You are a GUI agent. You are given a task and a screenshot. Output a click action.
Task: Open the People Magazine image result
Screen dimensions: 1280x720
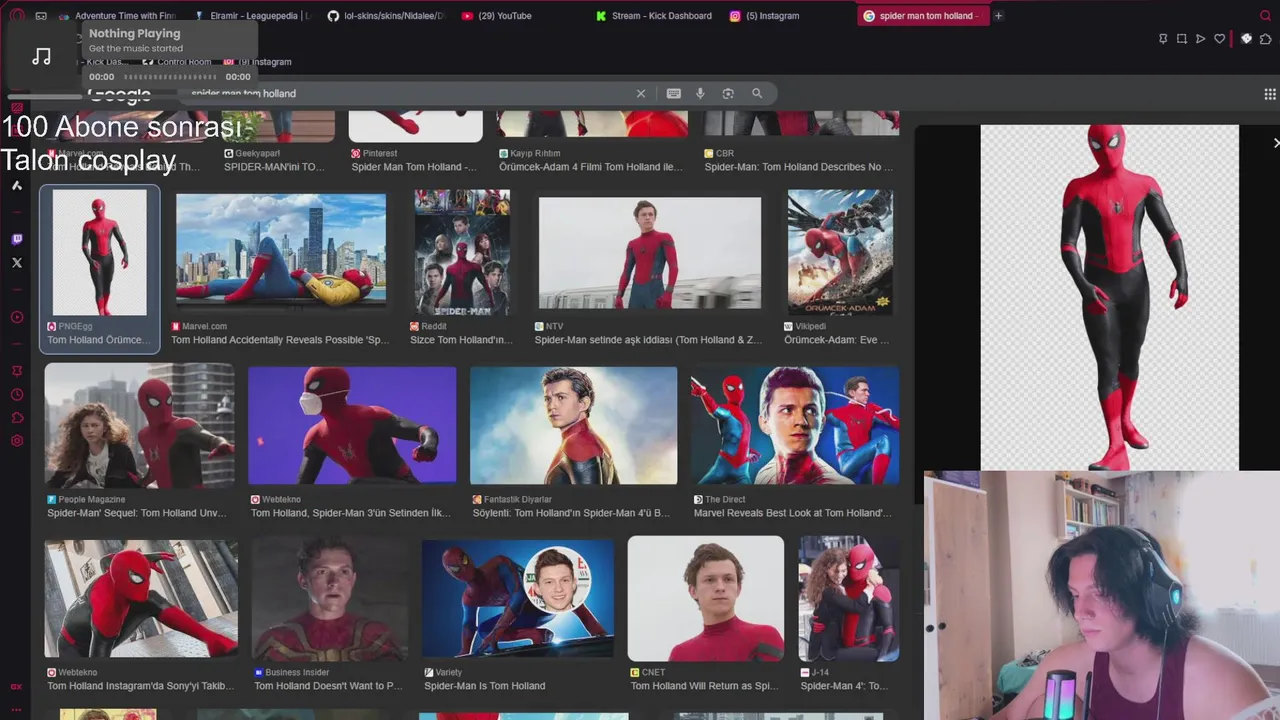[x=140, y=425]
